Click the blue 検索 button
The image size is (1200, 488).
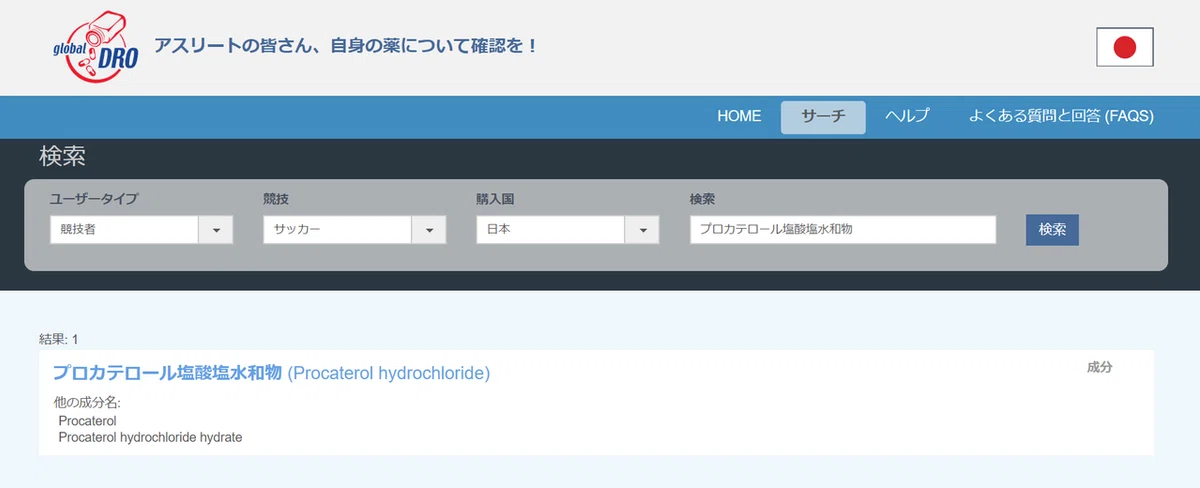point(1052,229)
